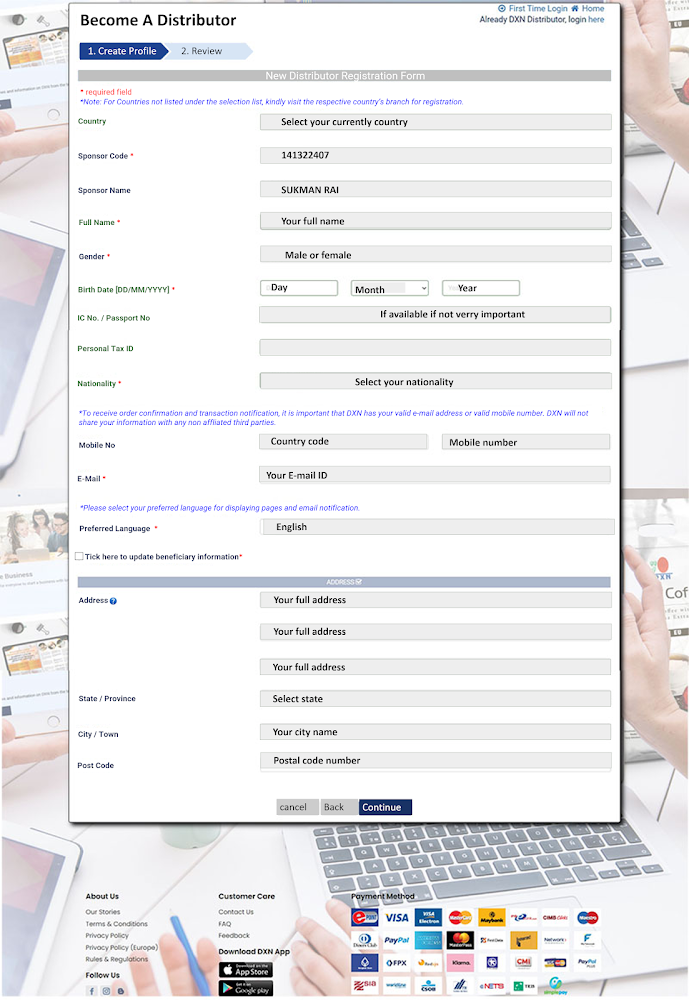Open the Gender dropdown

(x=436, y=254)
